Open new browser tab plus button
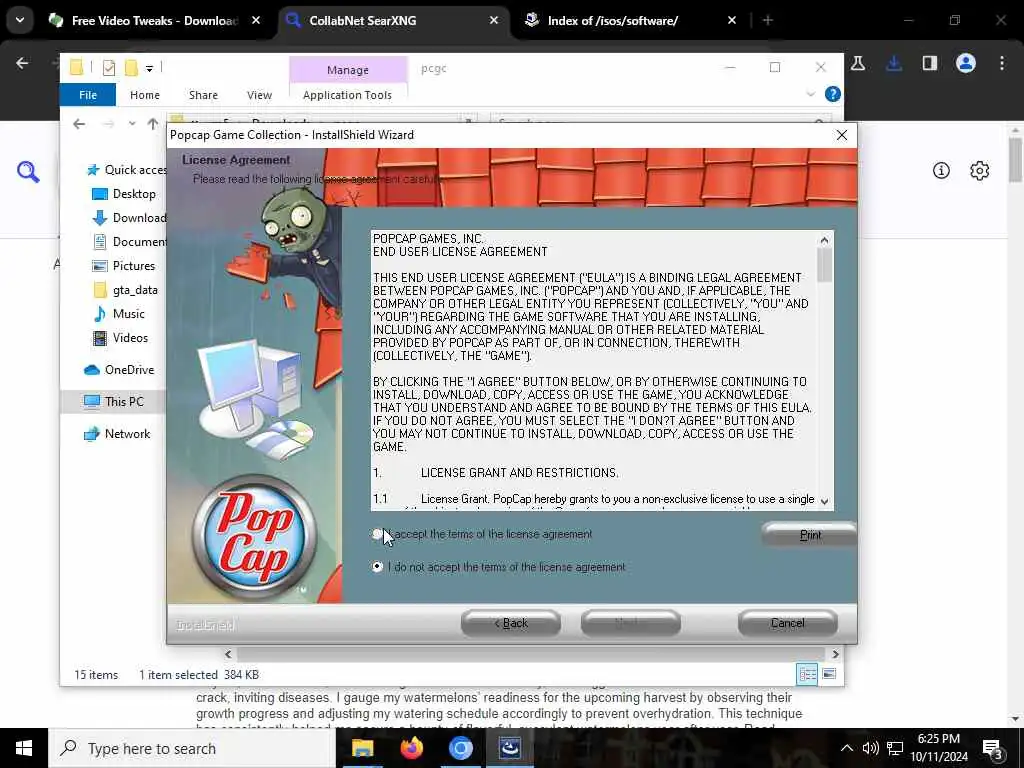This screenshot has height=768, width=1024. 768,21
